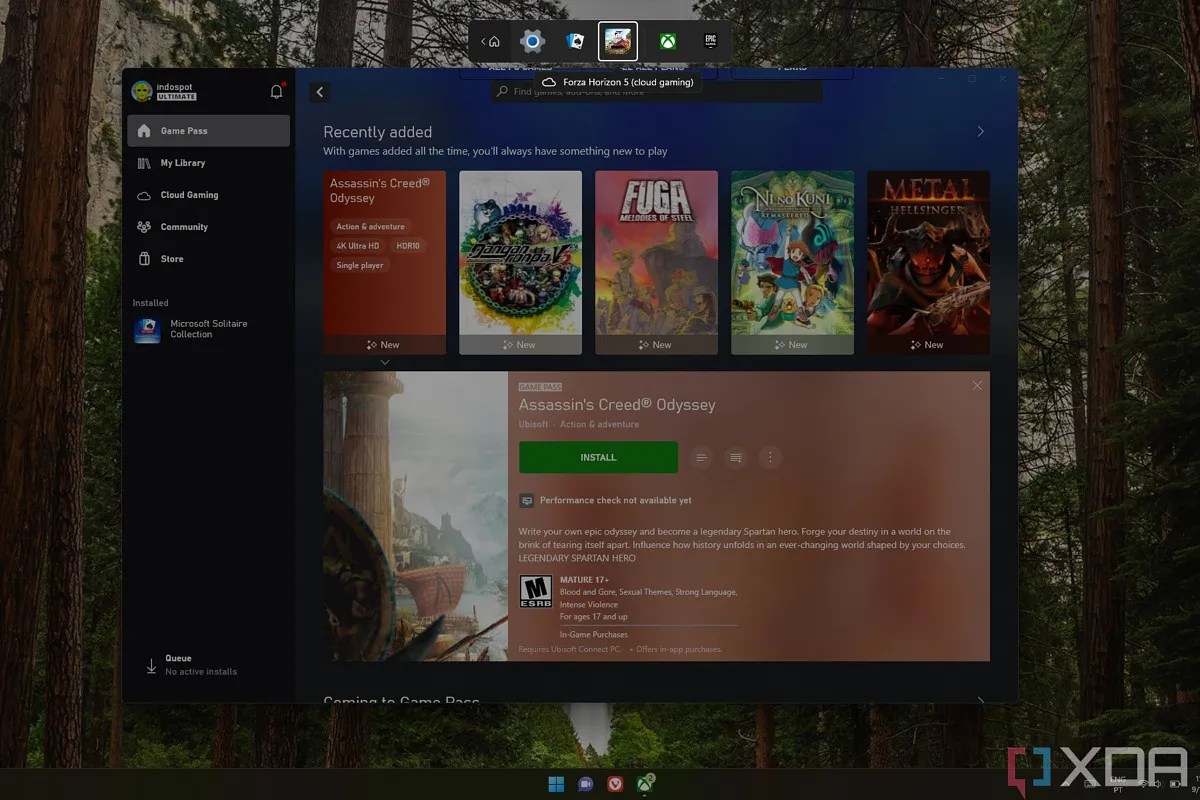Open Windows Start button on taskbar
The height and width of the screenshot is (800, 1200).
[556, 784]
